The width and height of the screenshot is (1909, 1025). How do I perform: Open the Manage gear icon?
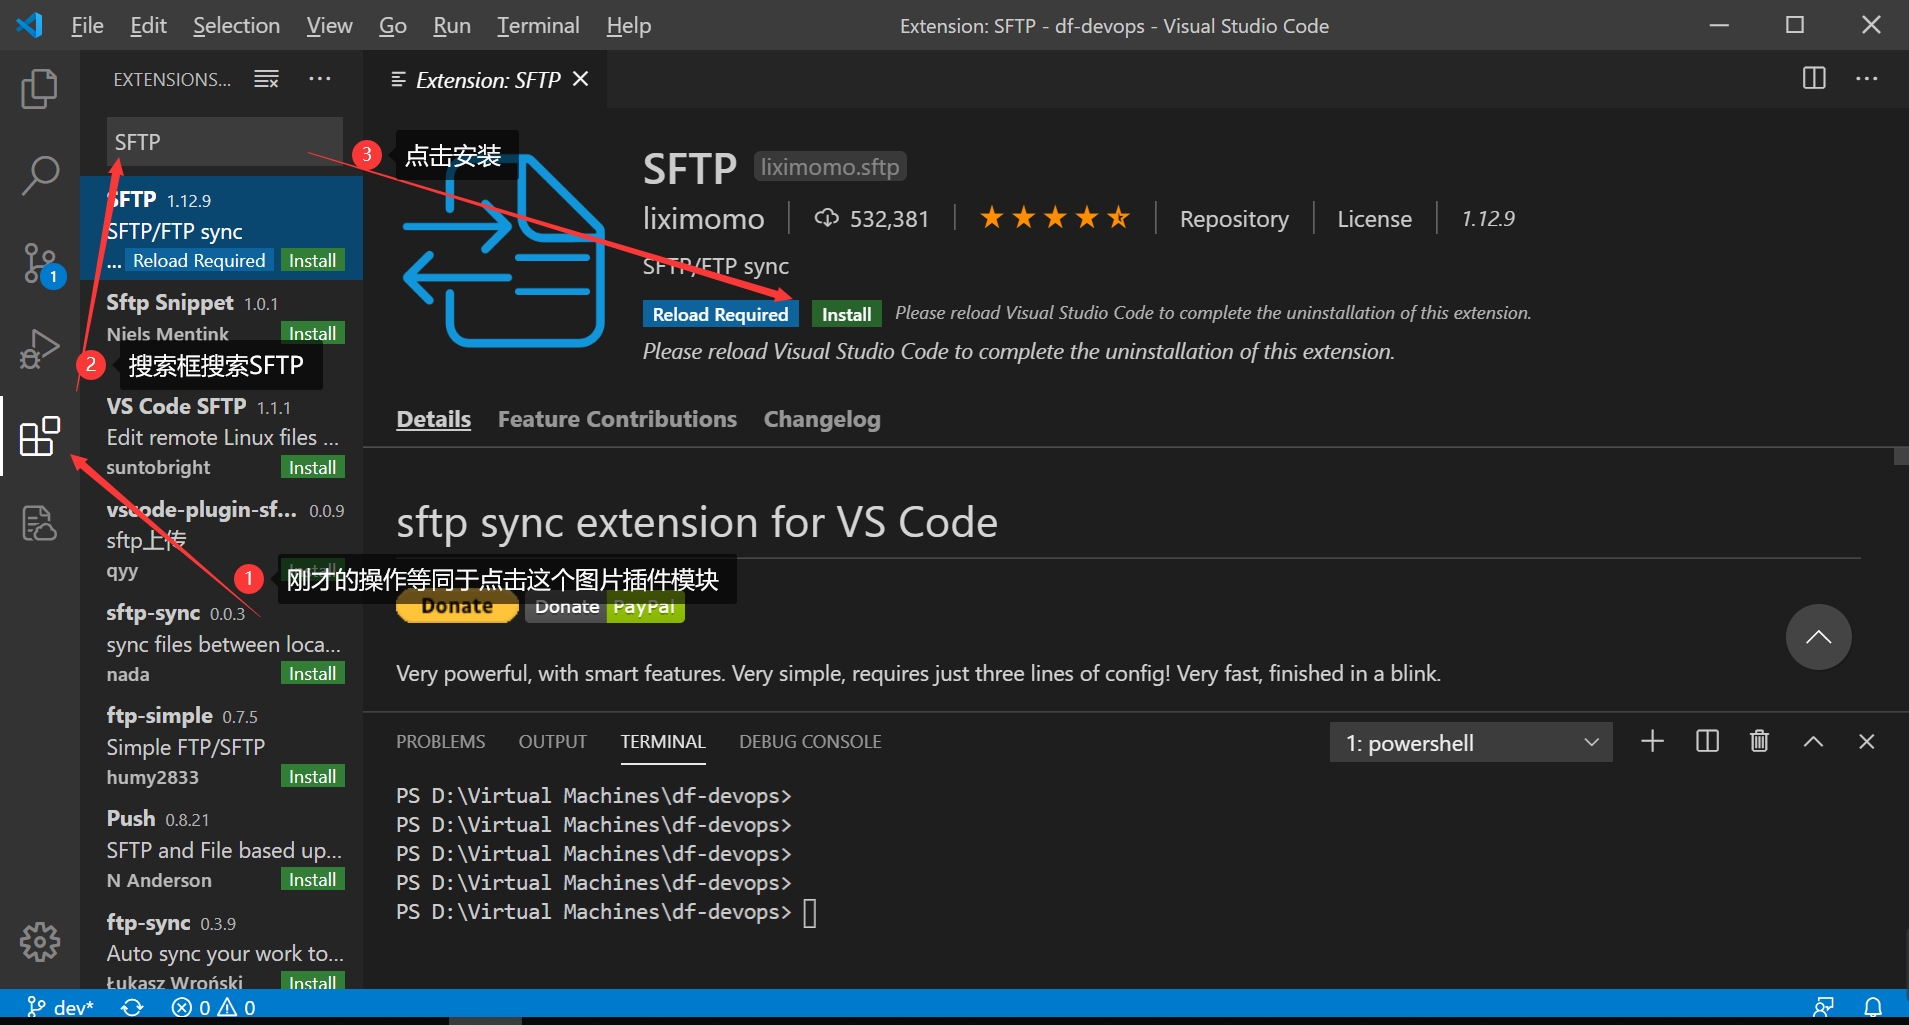(x=39, y=941)
